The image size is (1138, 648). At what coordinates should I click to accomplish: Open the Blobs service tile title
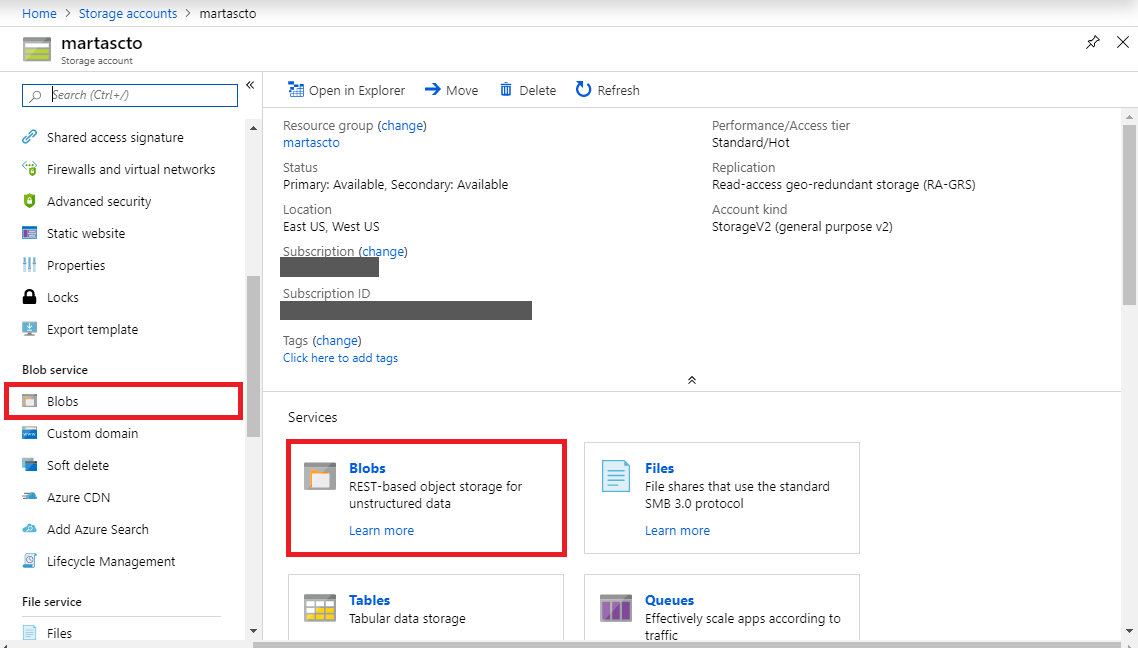(367, 468)
